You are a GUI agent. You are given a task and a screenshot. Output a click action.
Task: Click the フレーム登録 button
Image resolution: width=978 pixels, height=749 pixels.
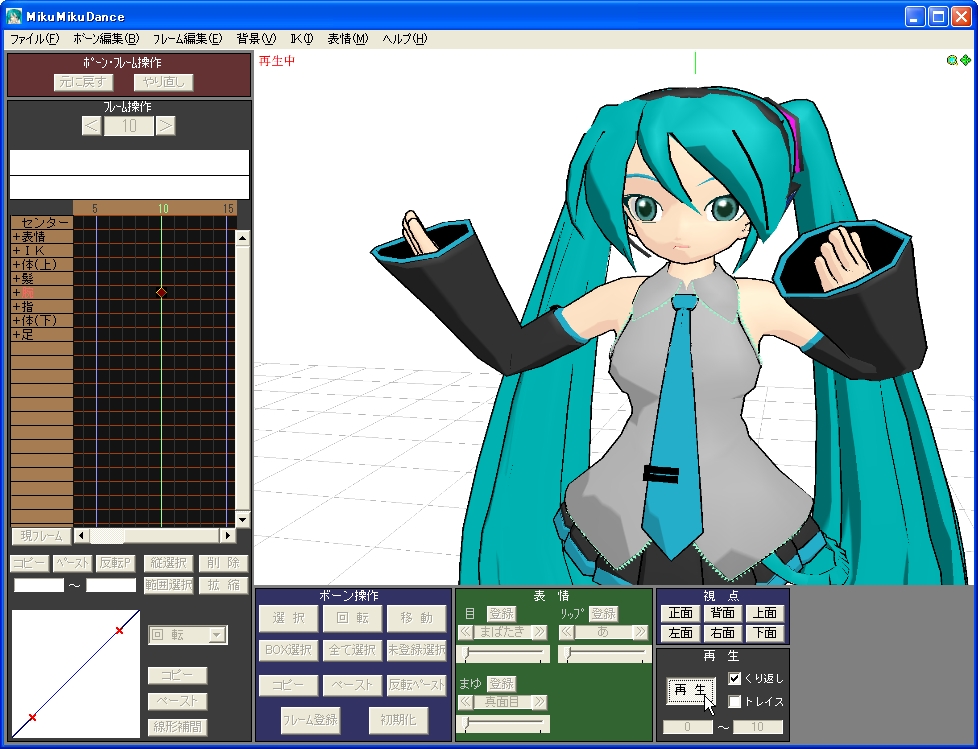pos(310,720)
